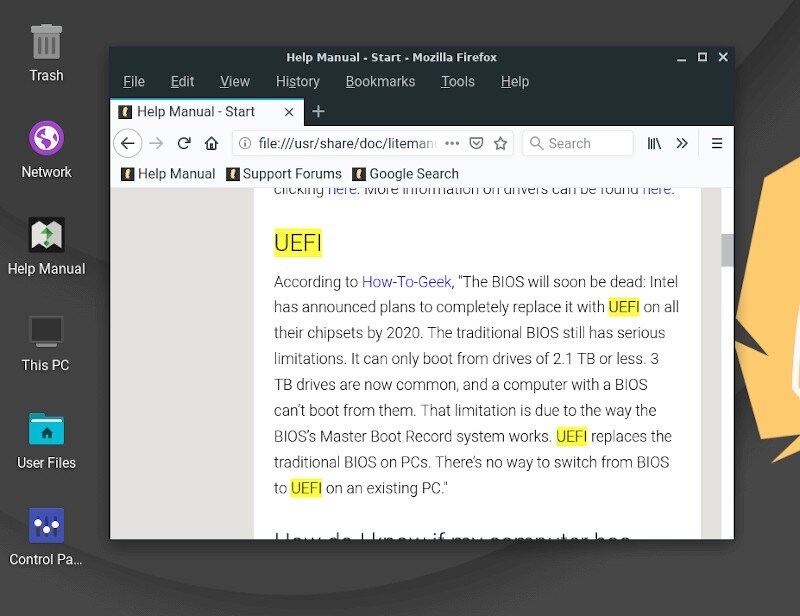Click the vertical scrollbar thumb
The width and height of the screenshot is (800, 616).
coord(727,250)
